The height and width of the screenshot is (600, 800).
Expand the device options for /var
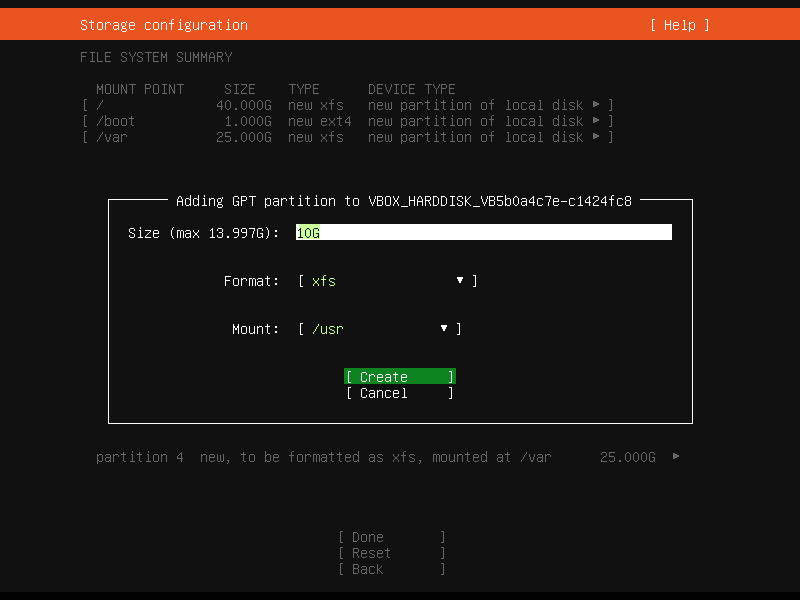coord(597,137)
